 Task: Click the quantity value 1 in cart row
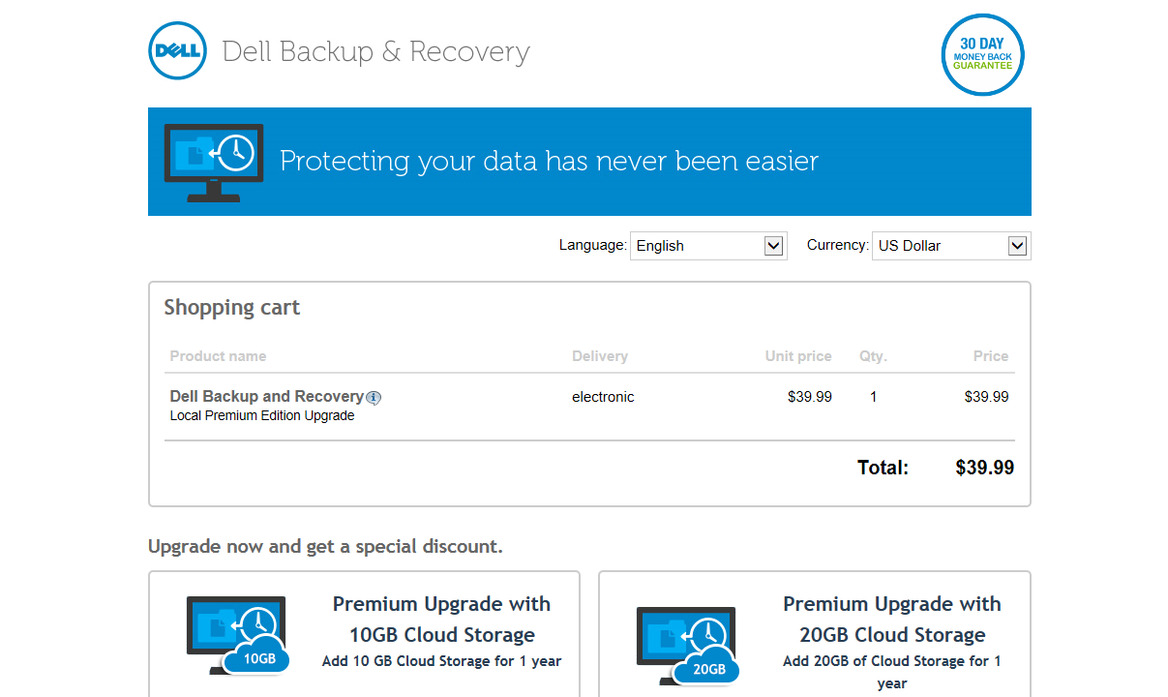[x=873, y=397]
